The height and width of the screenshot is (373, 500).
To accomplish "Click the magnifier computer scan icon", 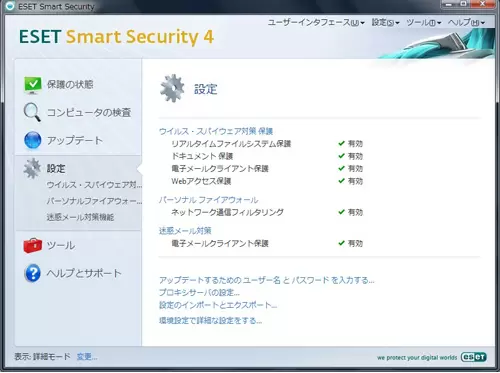I will (32, 112).
